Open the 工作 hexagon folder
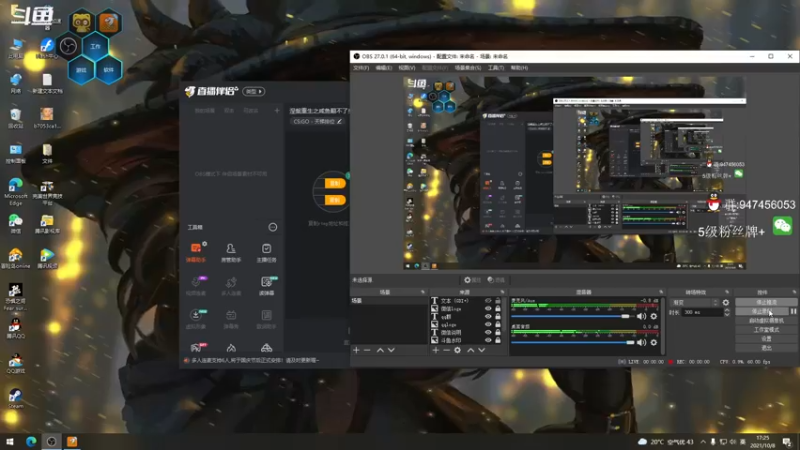800x450 pixels. pos(95,46)
